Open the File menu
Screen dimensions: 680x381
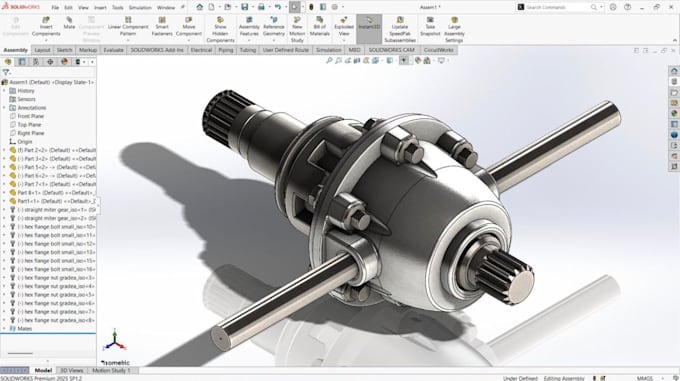coord(55,7)
